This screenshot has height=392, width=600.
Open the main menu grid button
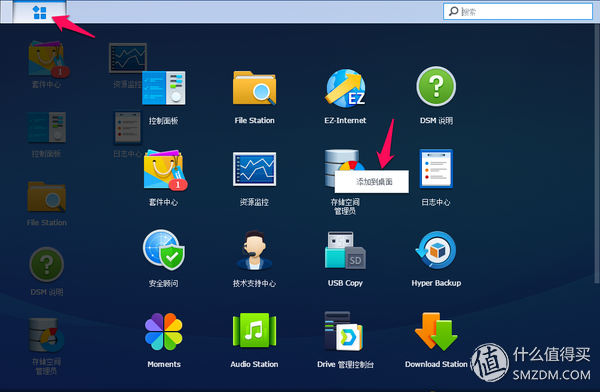pos(39,12)
